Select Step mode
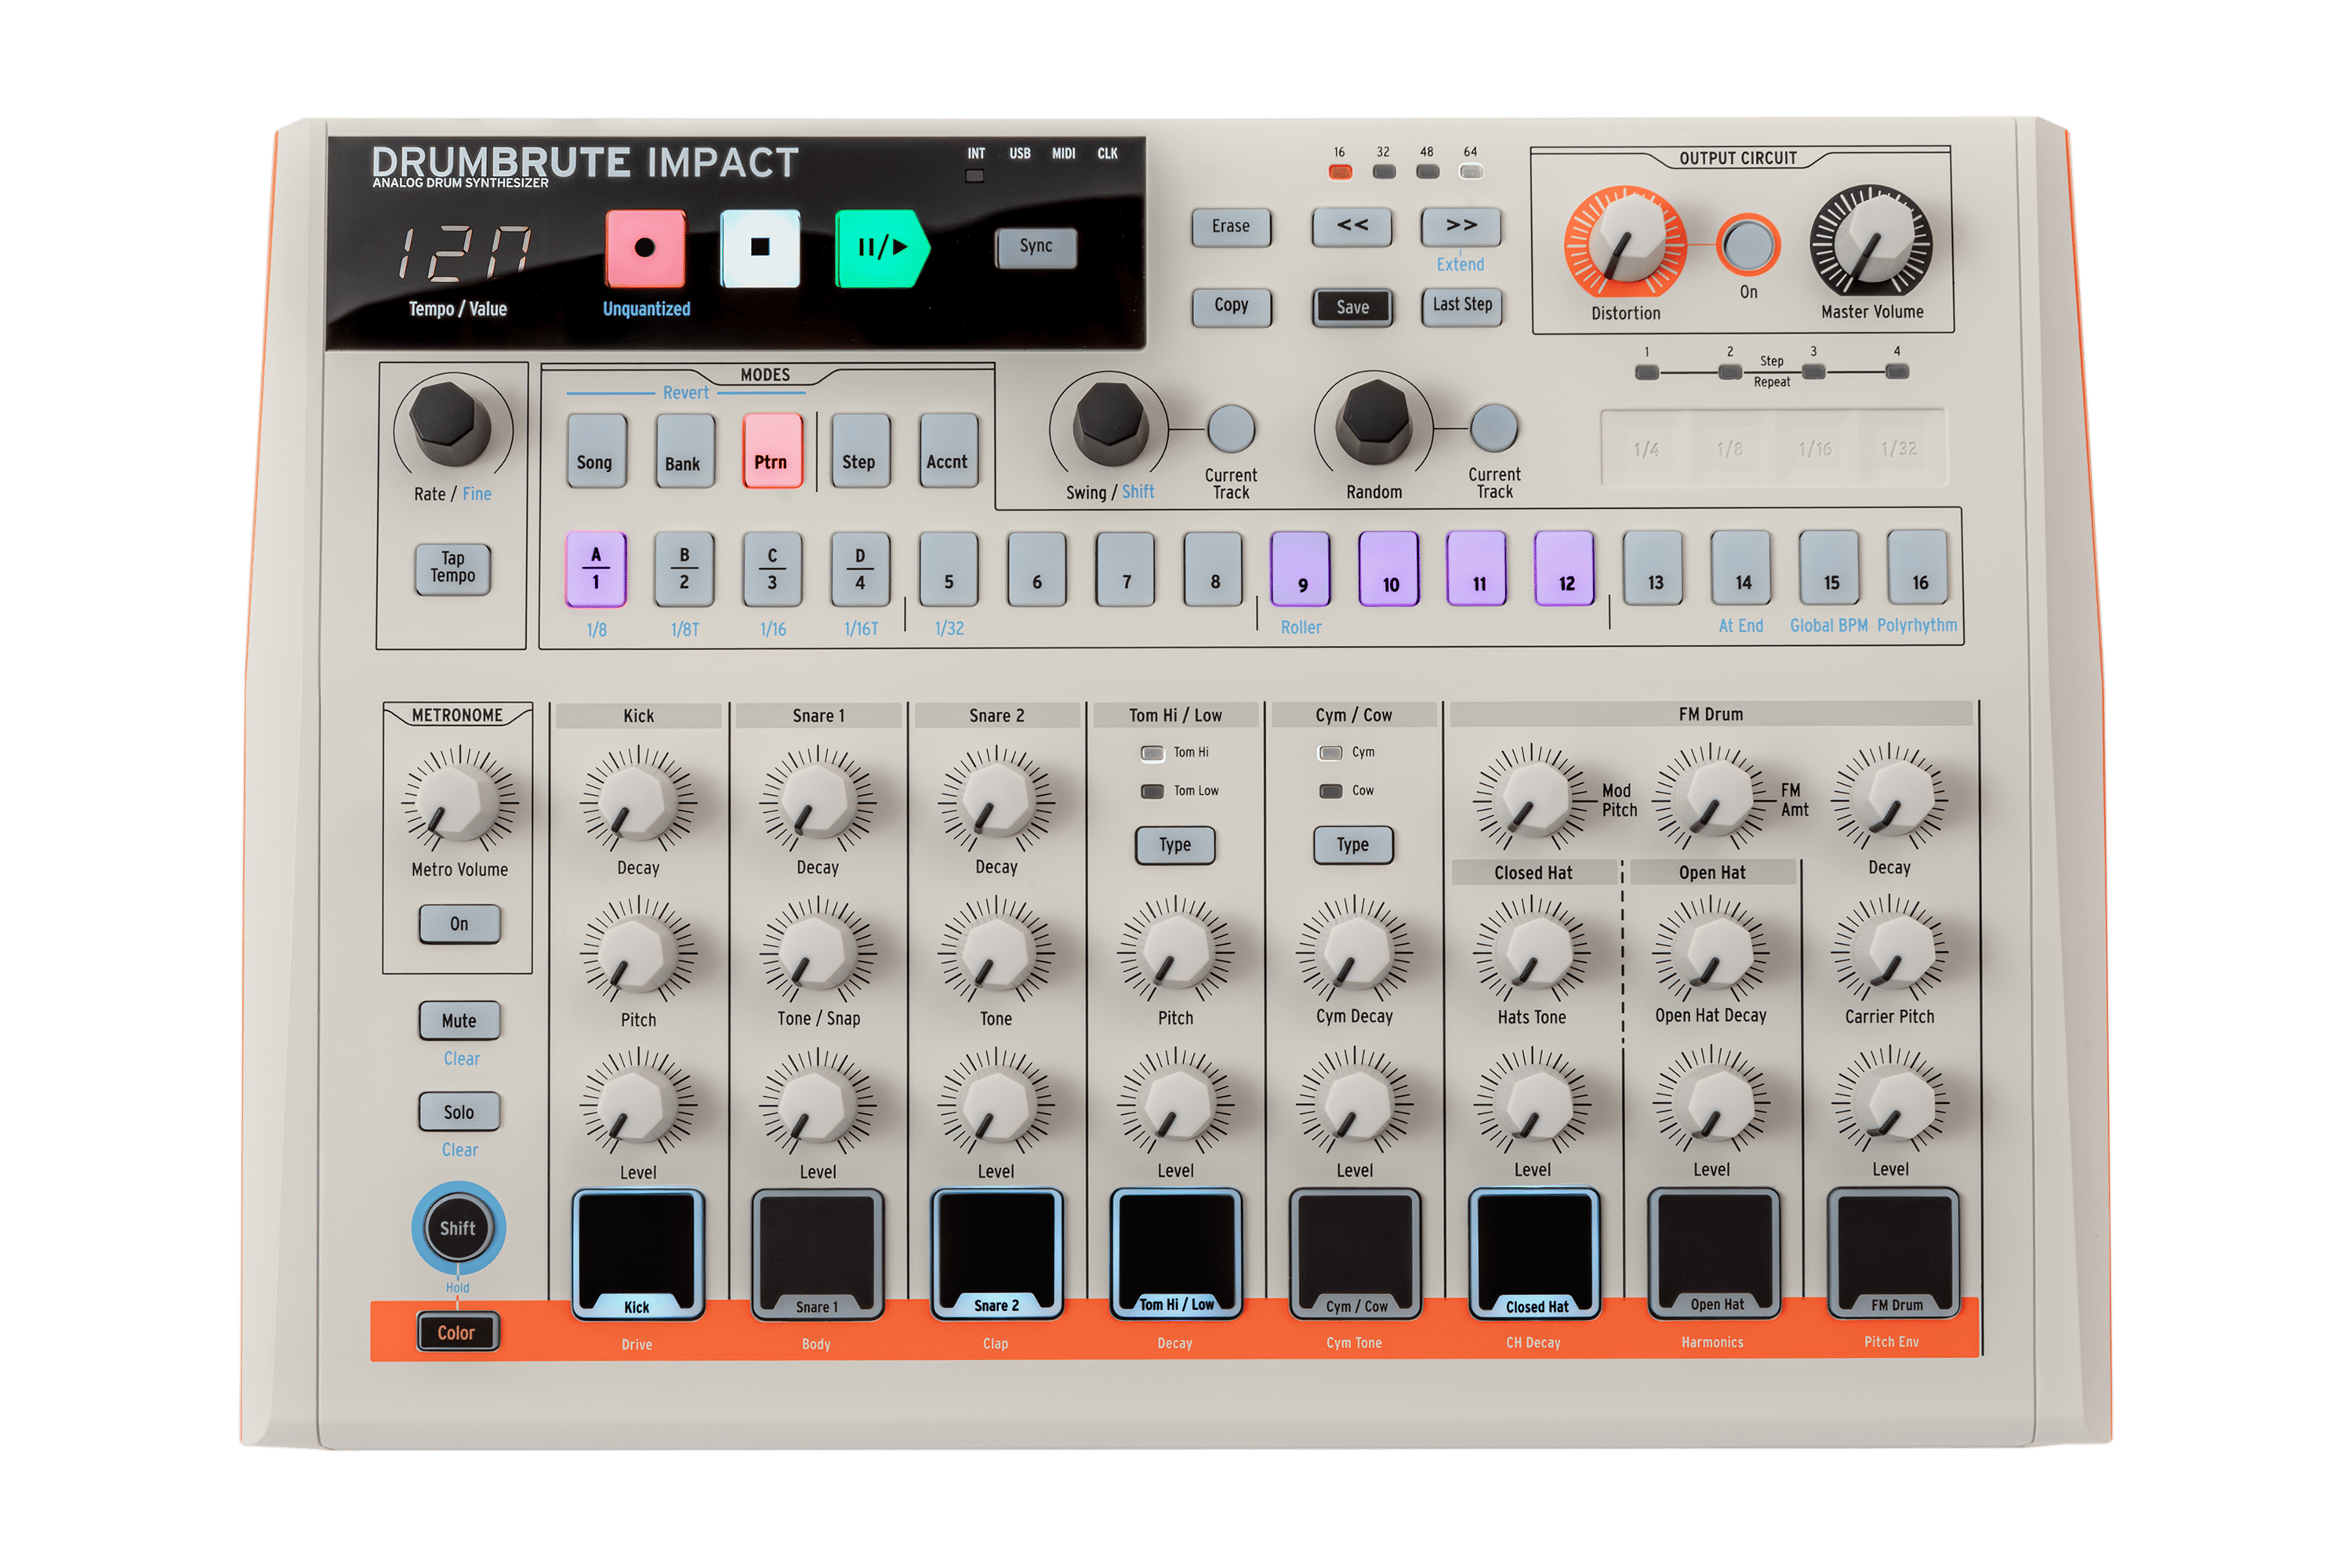Screen dimensions: 2352x1568 click(x=859, y=451)
